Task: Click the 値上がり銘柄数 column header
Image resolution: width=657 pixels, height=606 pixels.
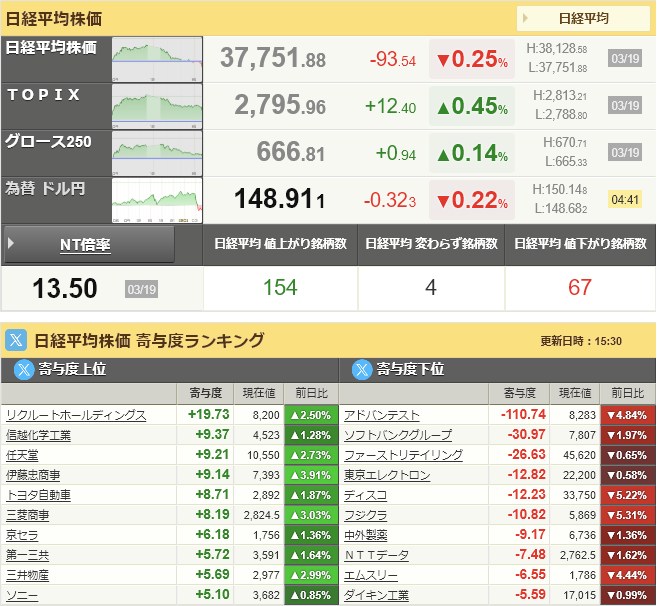Action: [280, 244]
